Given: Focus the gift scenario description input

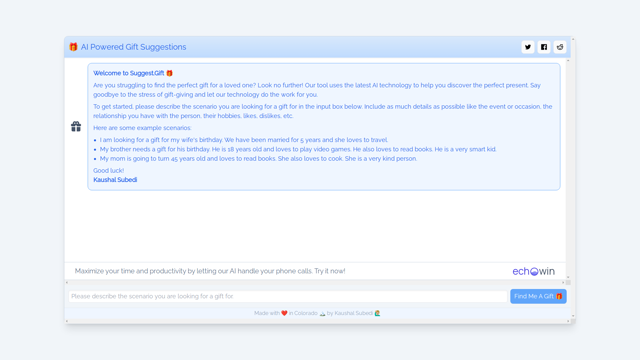Looking at the screenshot, I should pos(288,296).
